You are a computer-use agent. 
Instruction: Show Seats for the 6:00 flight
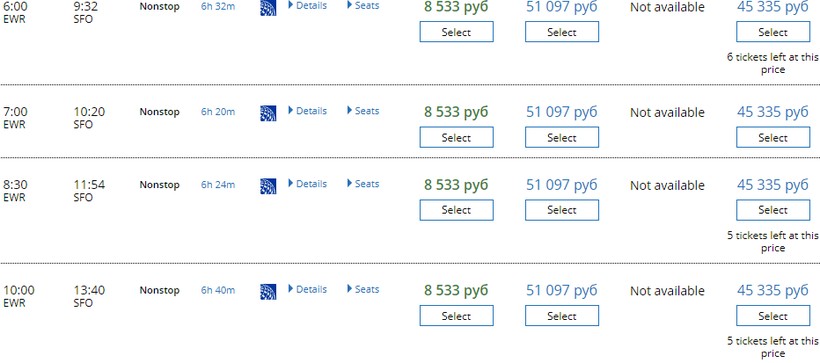coord(363,6)
